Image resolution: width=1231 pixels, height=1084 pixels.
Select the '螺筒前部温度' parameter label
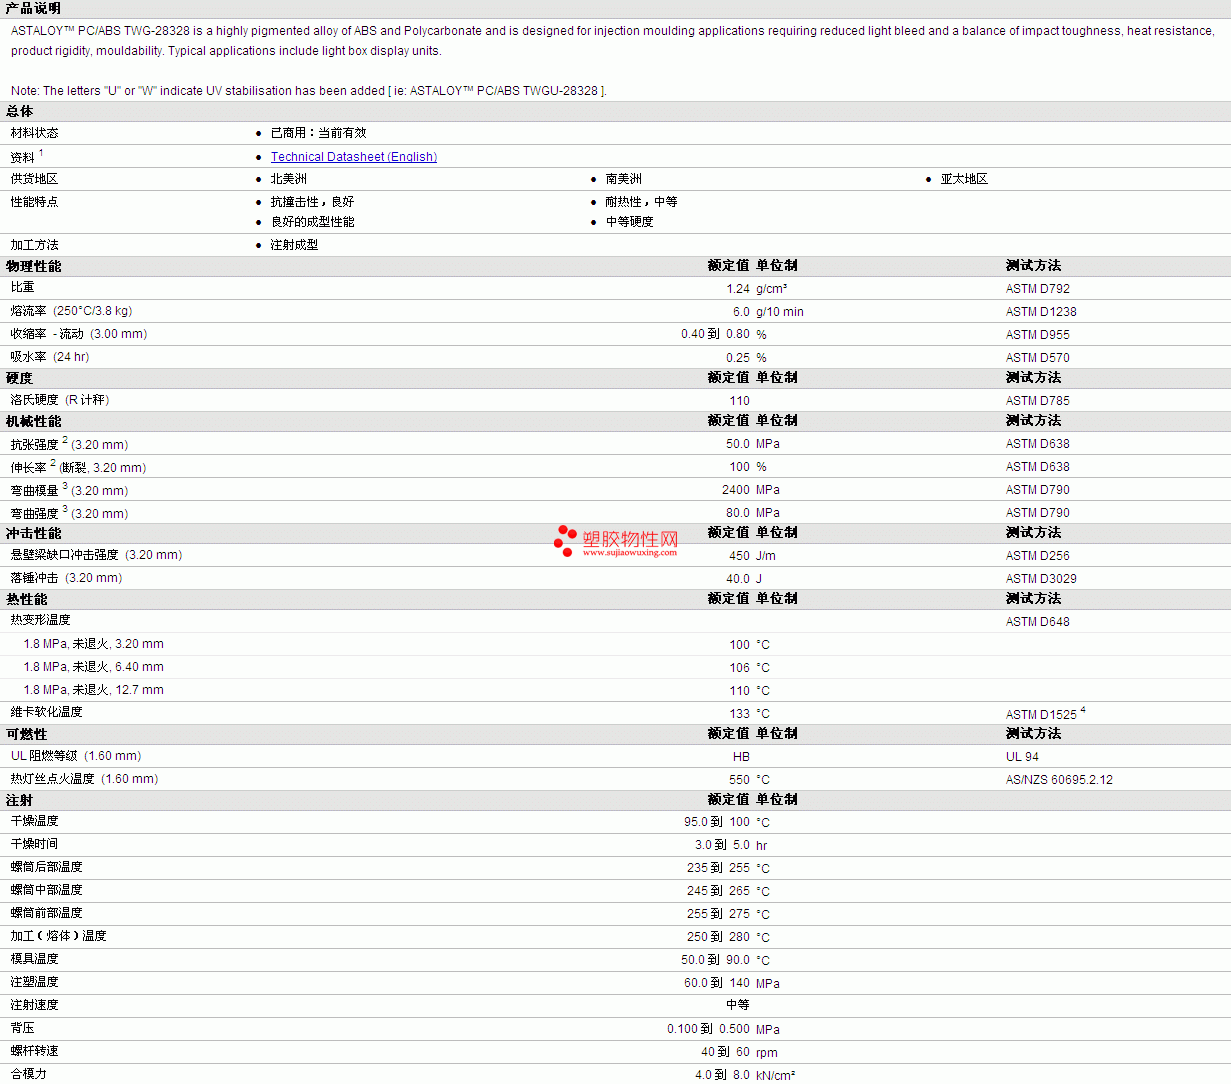point(47,913)
